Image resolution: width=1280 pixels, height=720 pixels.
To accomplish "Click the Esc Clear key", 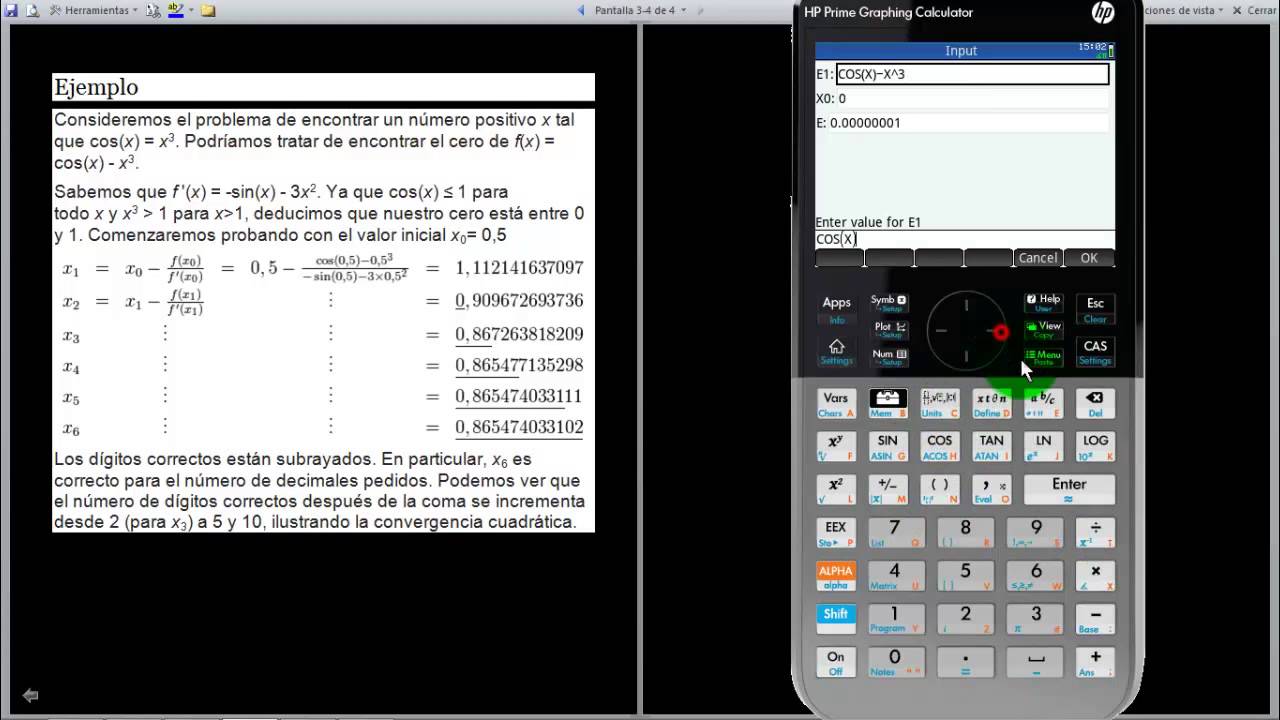I will tap(1095, 308).
